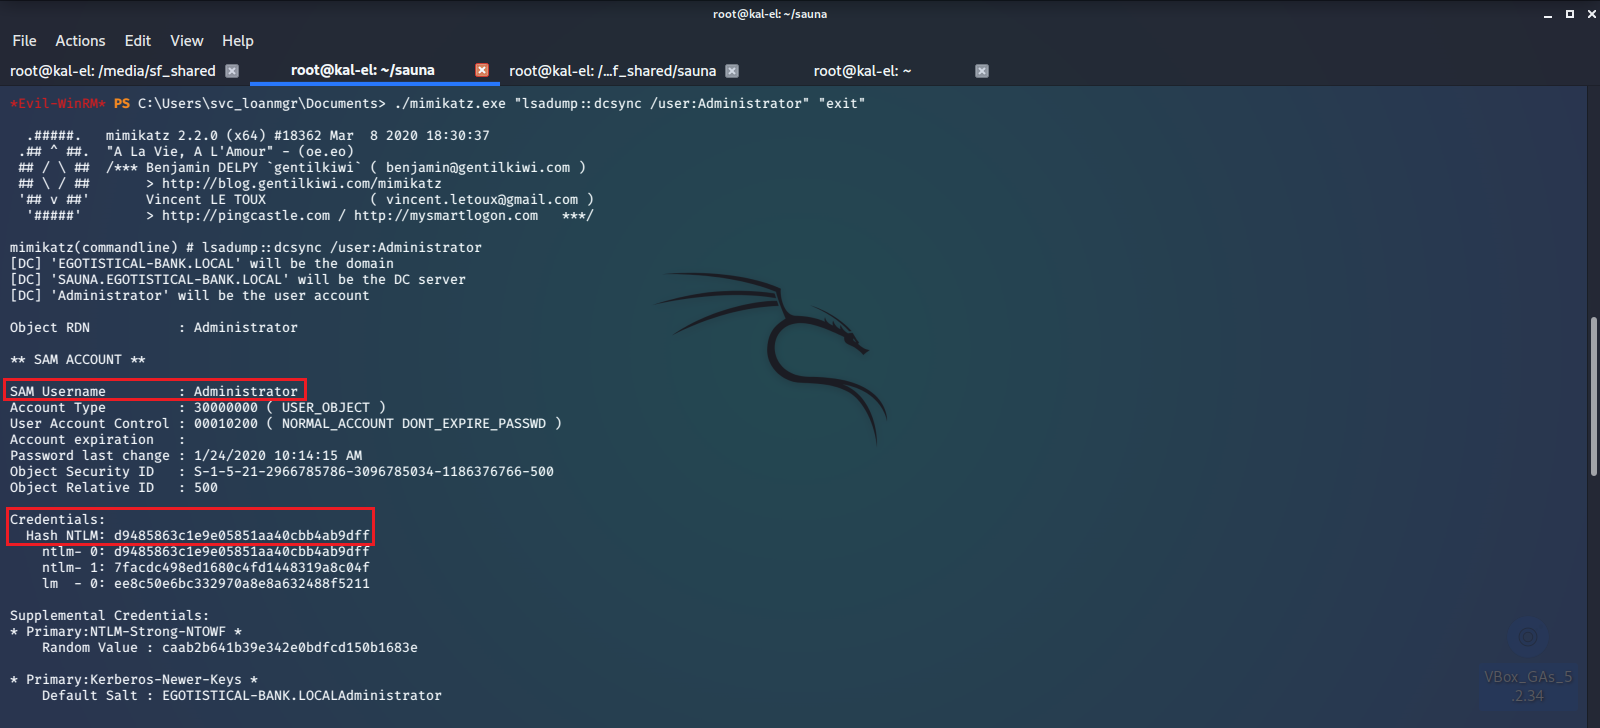1600x728 pixels.
Task: Click the Default Salt line
Action: click(242, 695)
